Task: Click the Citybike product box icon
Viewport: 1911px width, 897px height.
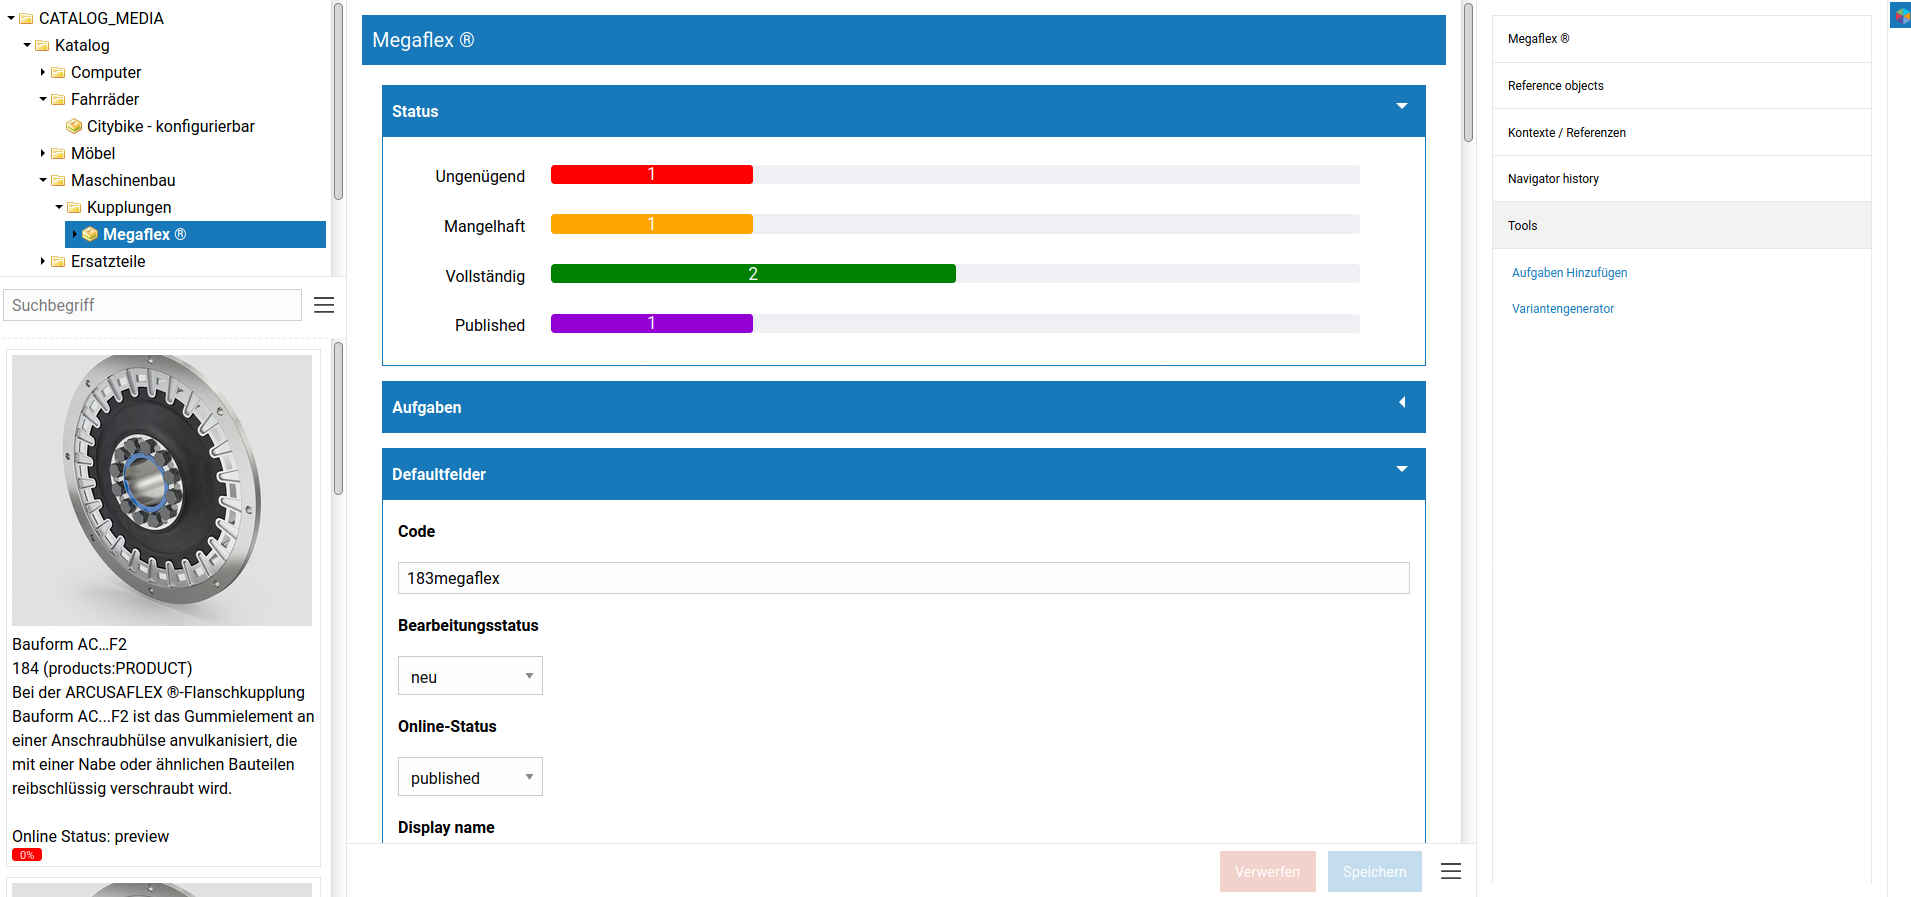Action: (x=74, y=126)
